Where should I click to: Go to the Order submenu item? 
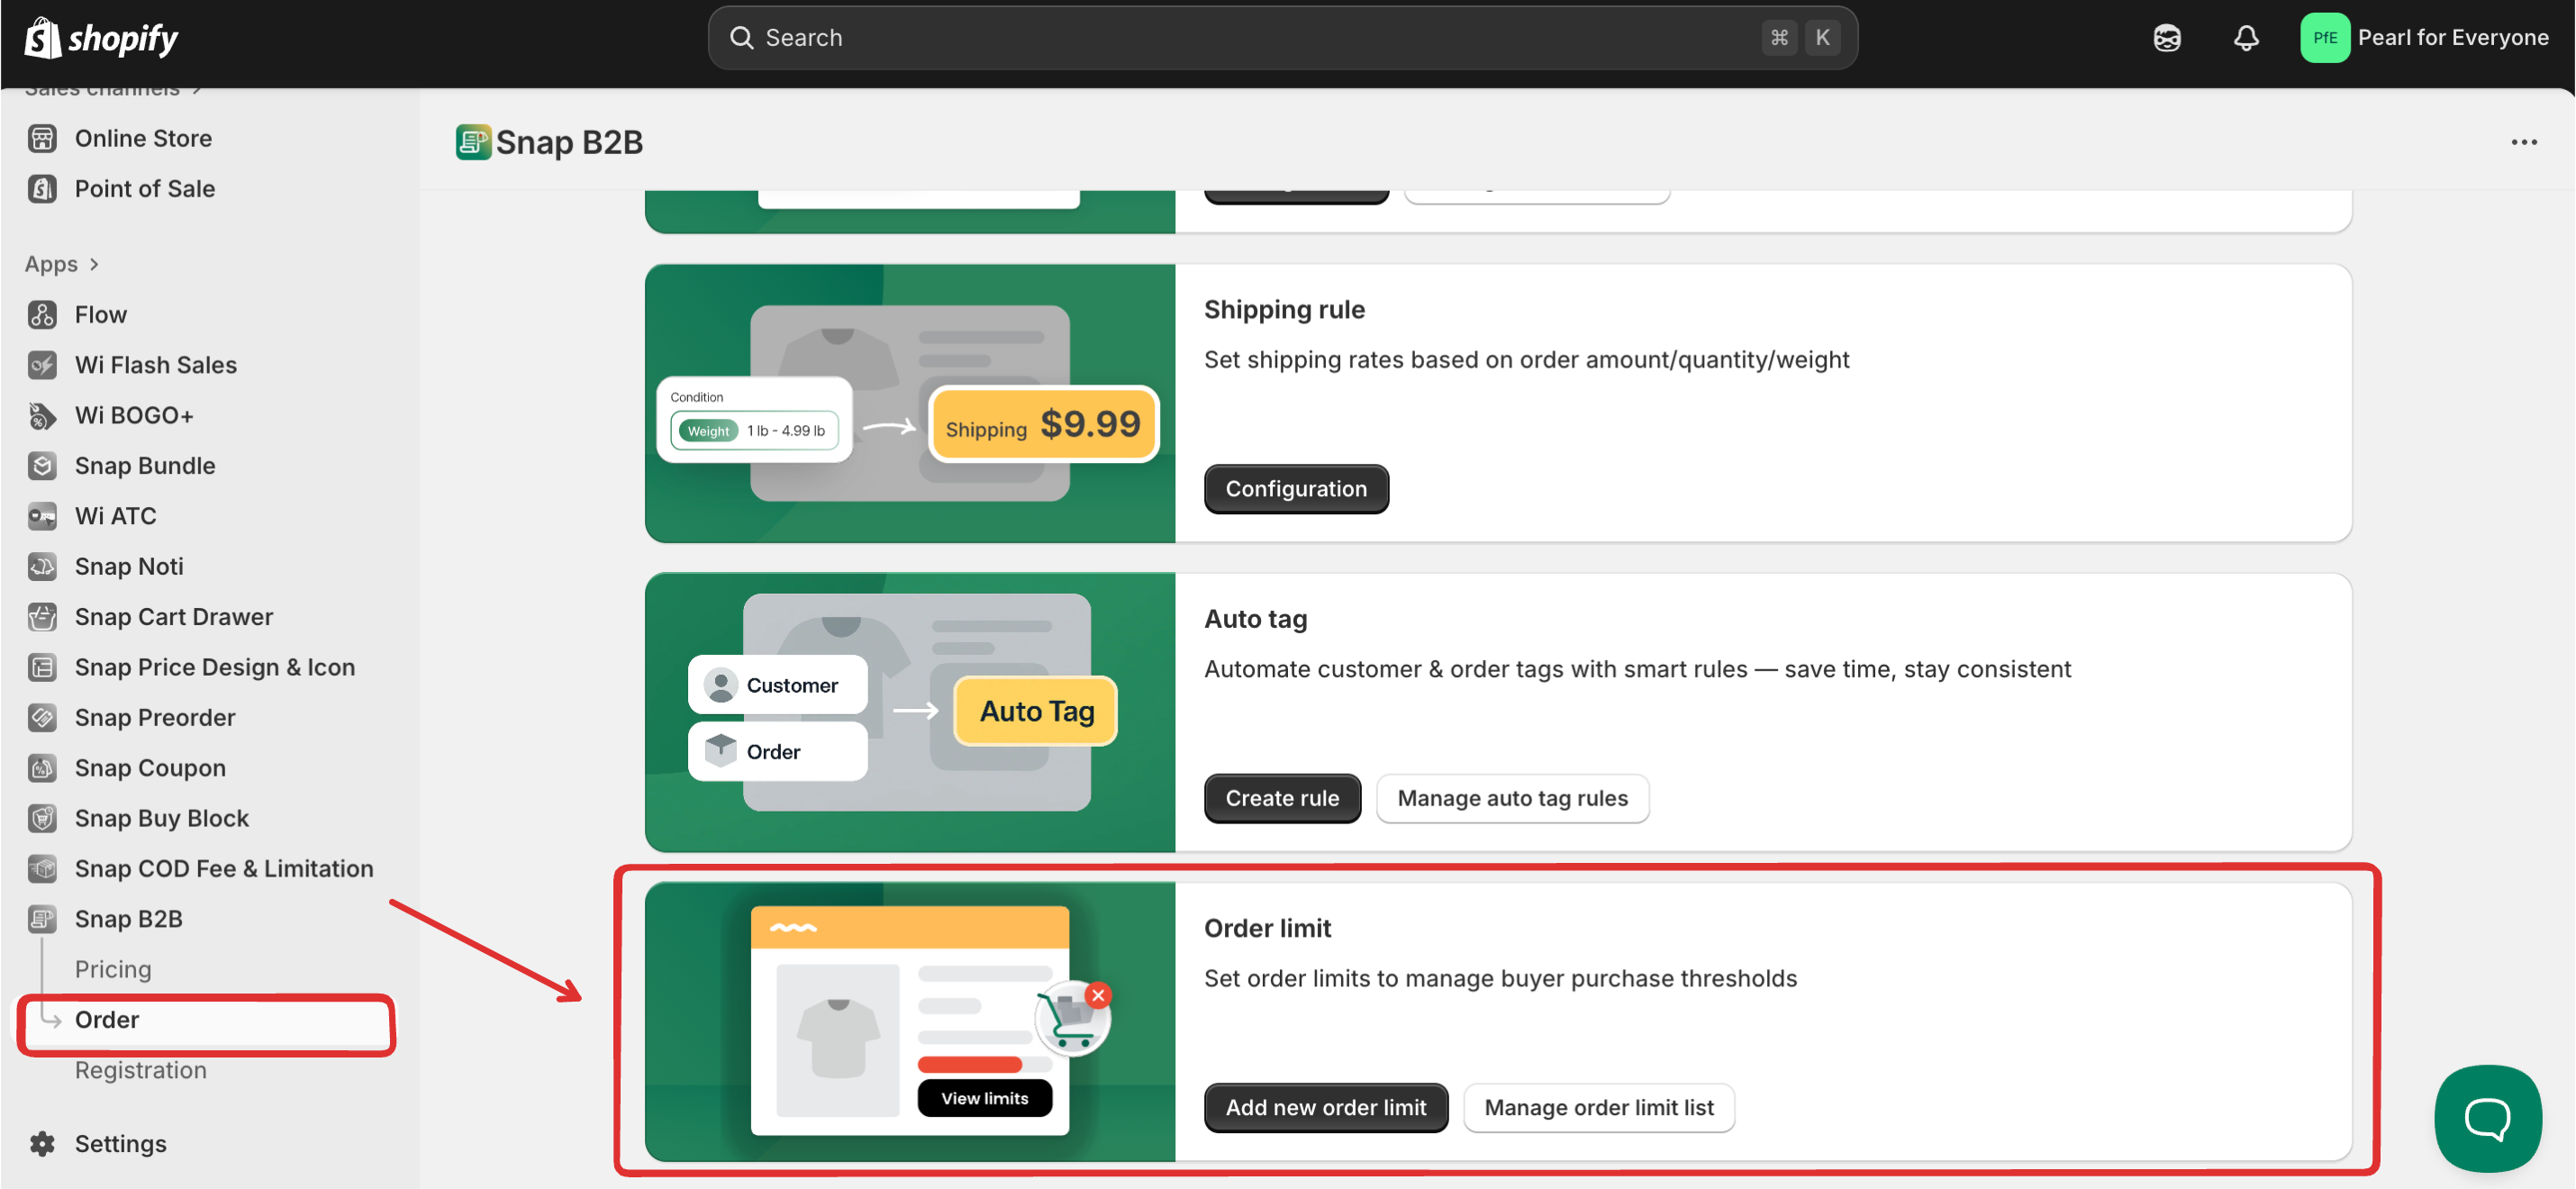107,1019
